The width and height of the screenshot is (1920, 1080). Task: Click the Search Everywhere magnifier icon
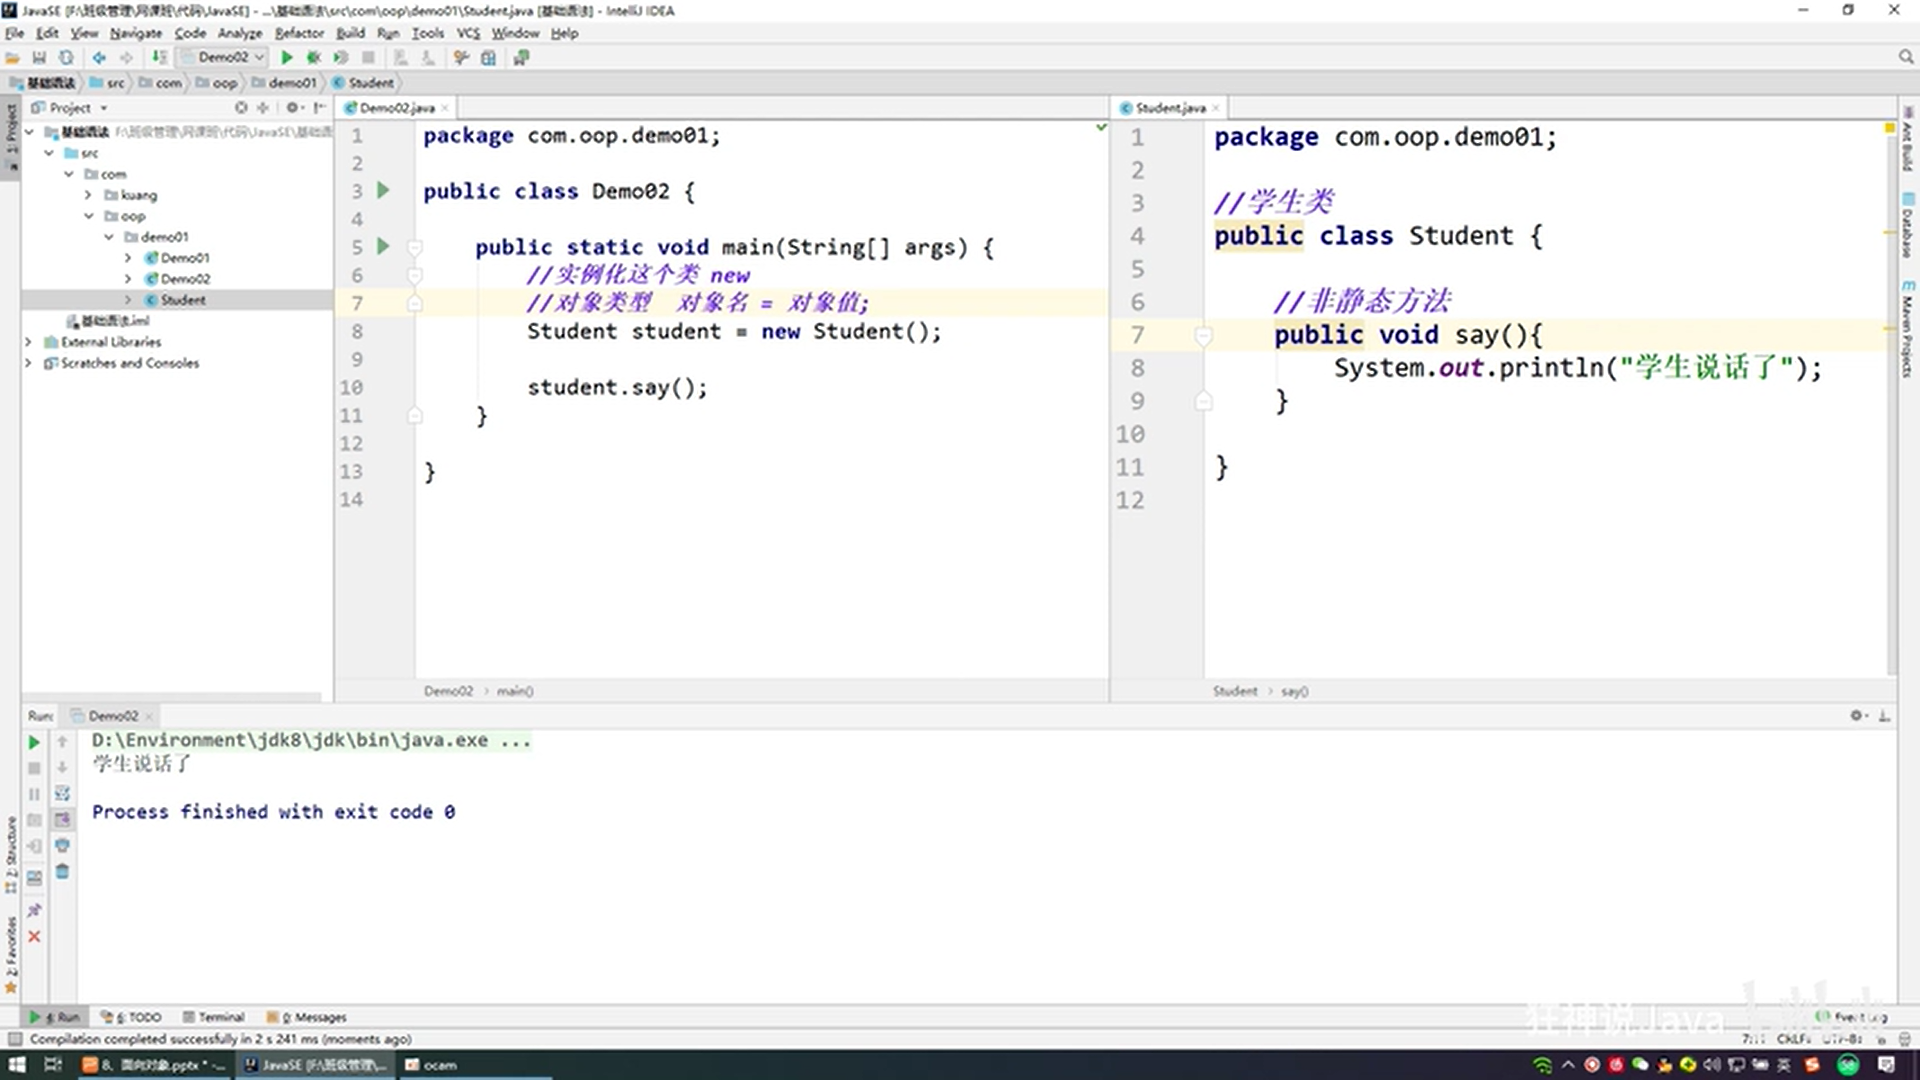[x=1906, y=58]
